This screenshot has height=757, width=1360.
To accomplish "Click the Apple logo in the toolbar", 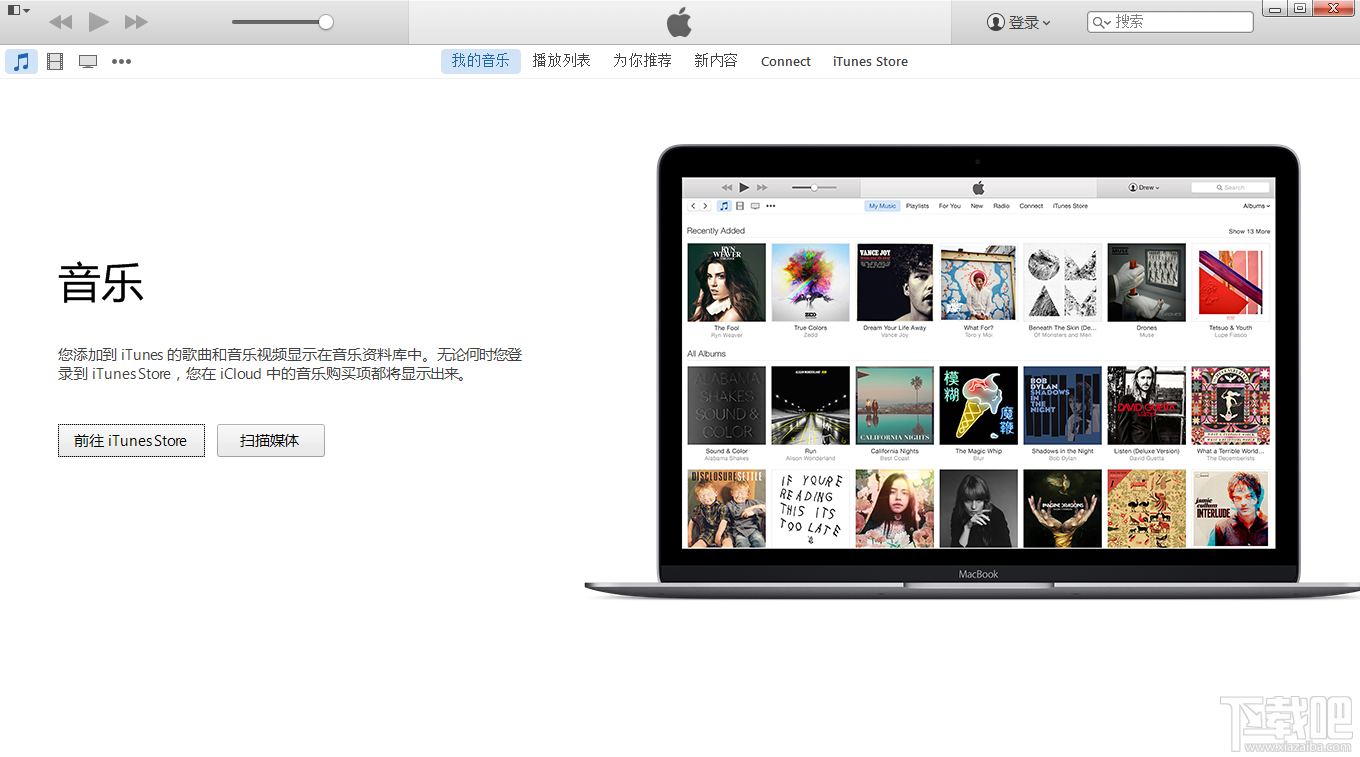I will [x=679, y=21].
